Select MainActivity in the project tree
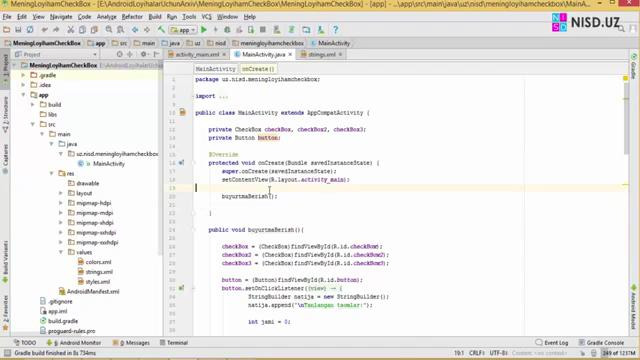This screenshot has height=360, width=640. coord(109,164)
